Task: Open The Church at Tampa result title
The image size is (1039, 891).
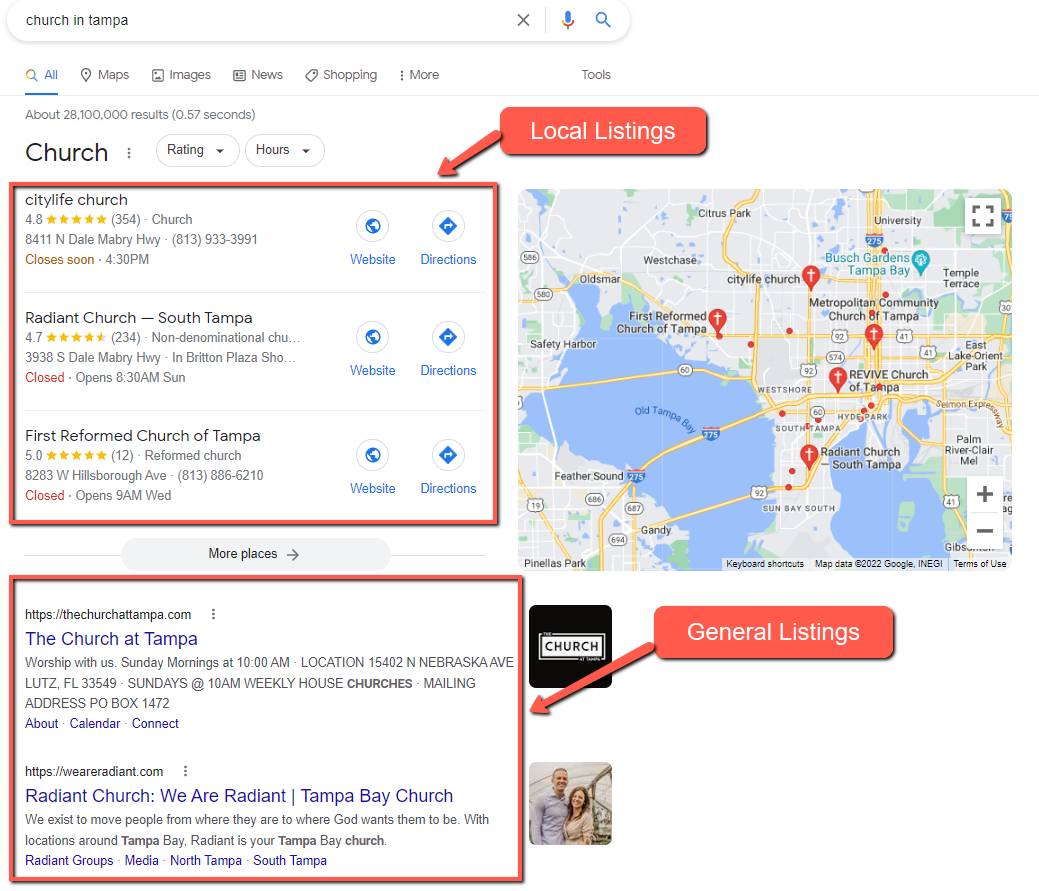Action: pos(111,639)
